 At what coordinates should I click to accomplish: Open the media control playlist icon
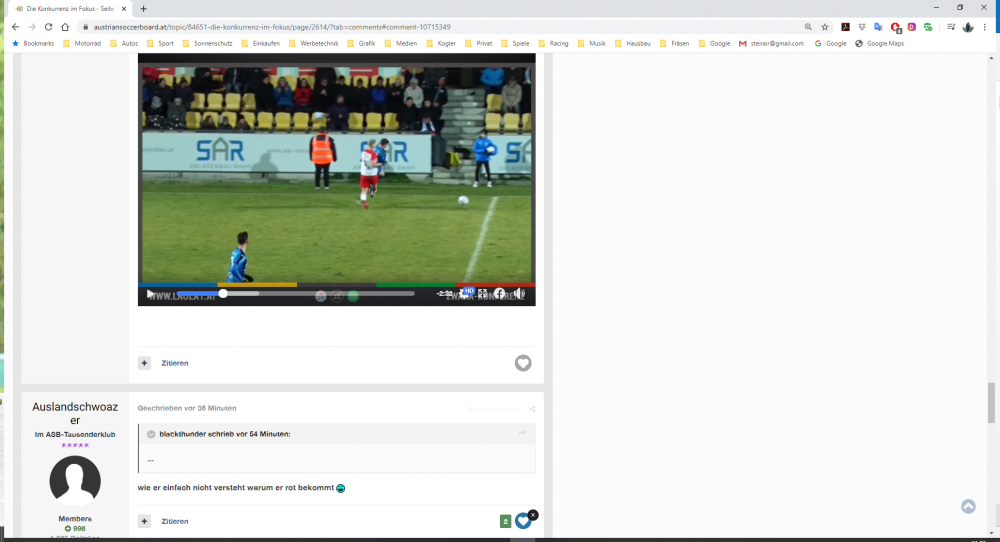click(951, 27)
